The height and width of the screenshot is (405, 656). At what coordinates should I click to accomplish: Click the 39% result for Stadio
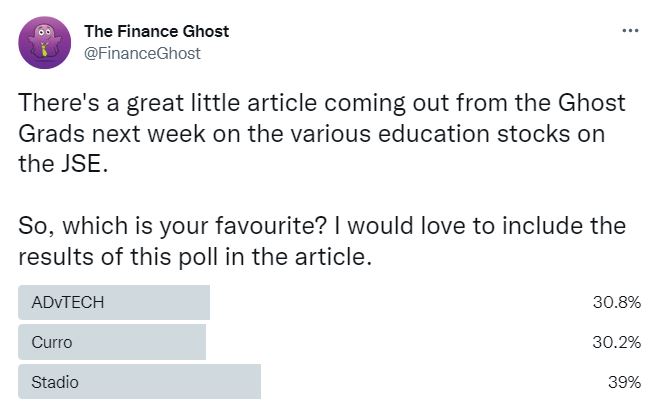624,382
